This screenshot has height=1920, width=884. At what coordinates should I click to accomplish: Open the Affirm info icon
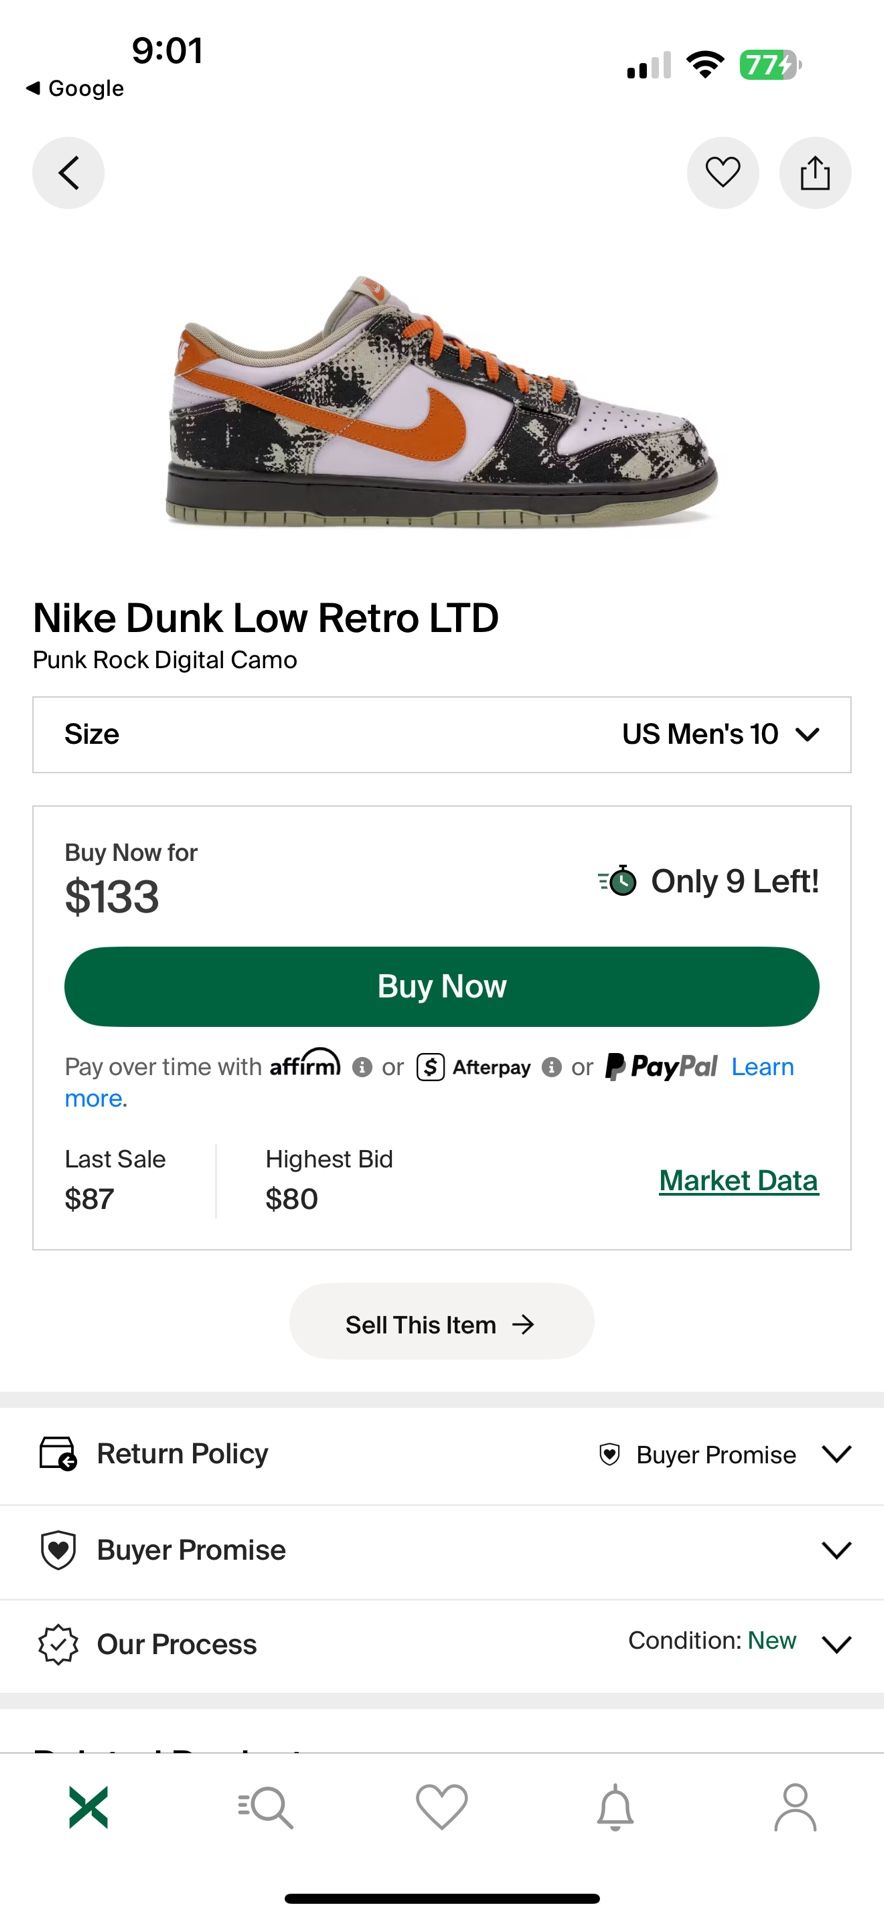(x=363, y=1067)
